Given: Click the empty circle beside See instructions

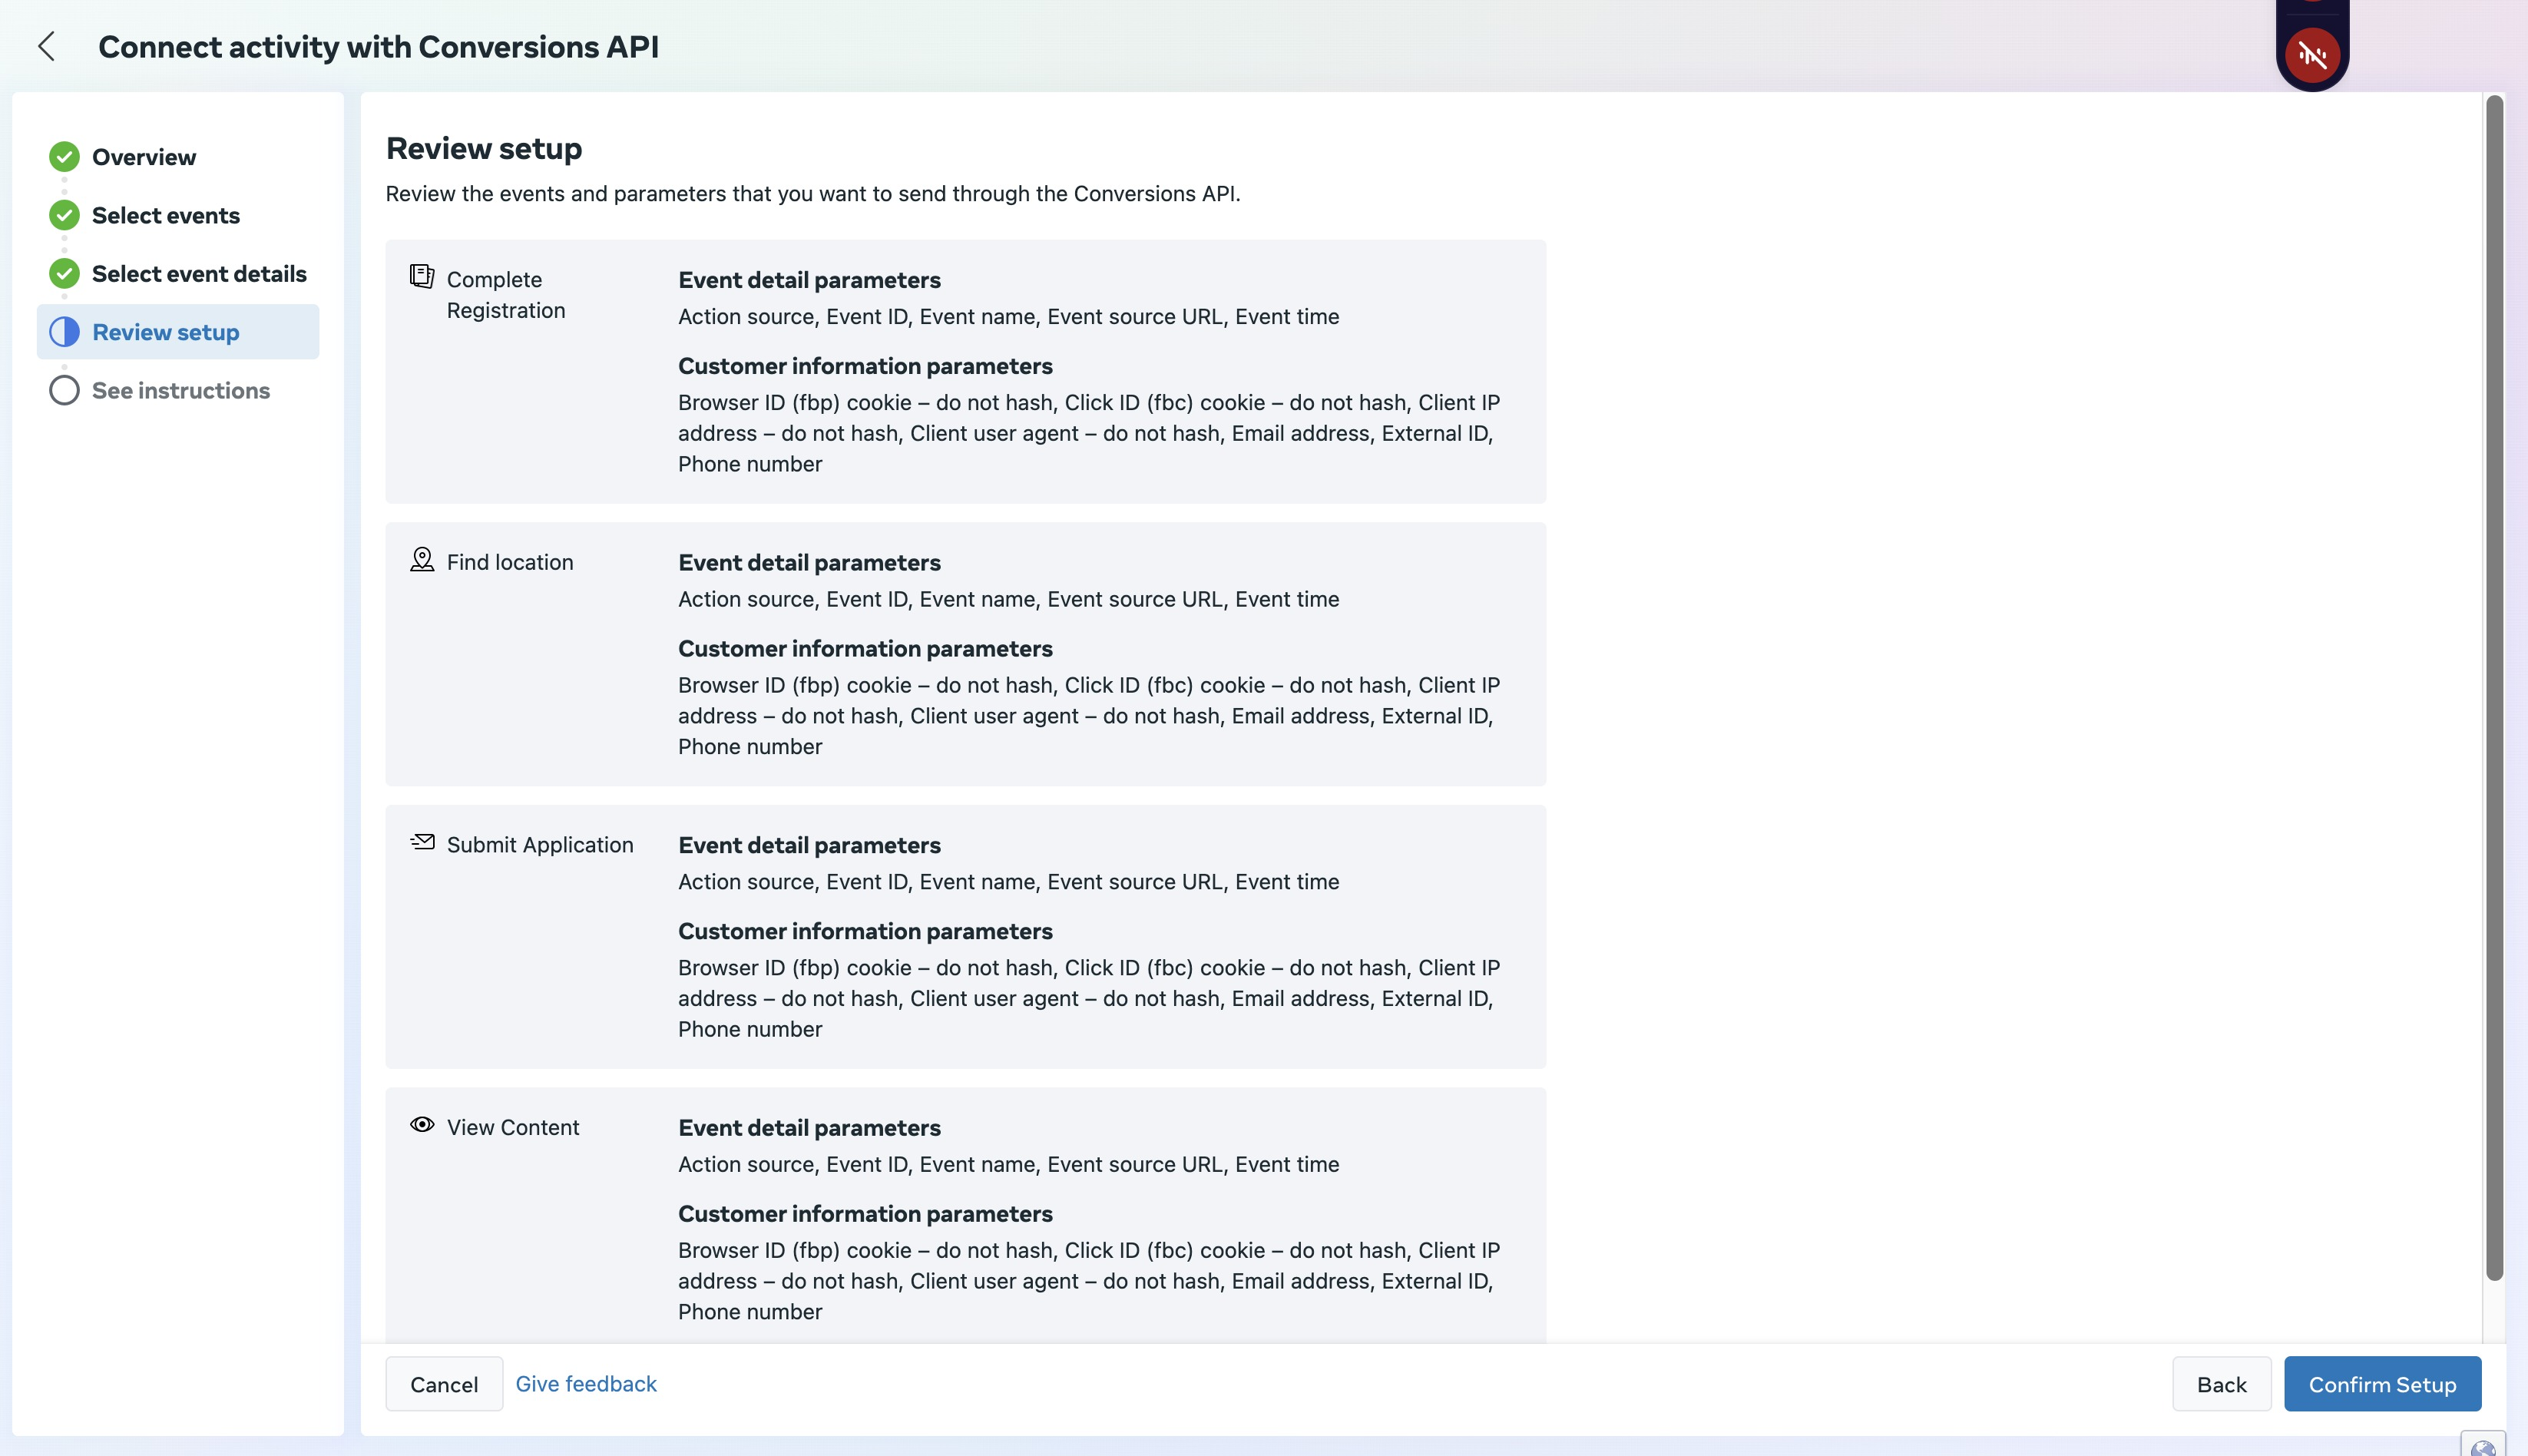Looking at the screenshot, I should point(64,390).
